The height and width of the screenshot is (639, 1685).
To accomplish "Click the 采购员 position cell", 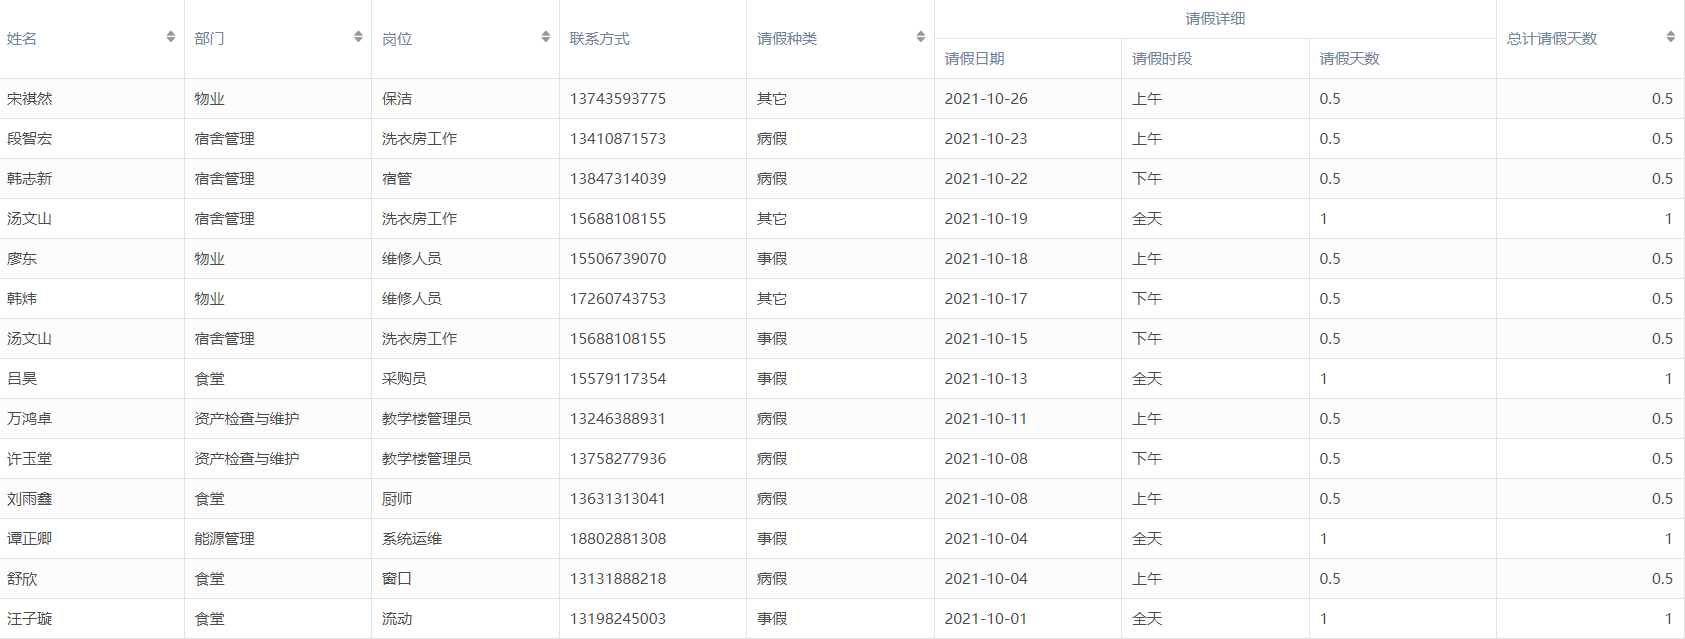I will [x=404, y=379].
